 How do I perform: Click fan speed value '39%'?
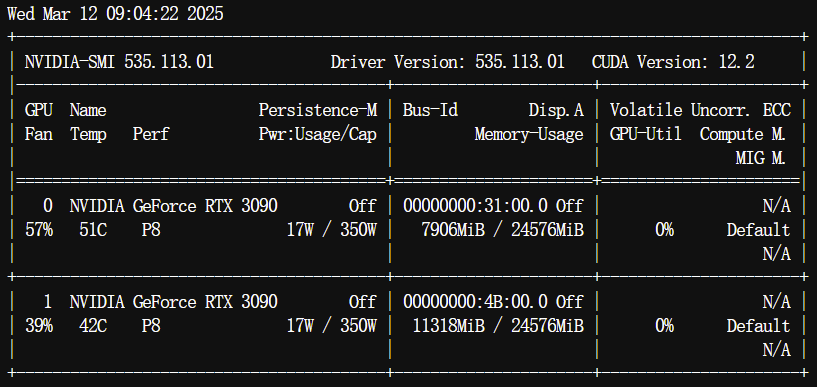(x=39, y=327)
